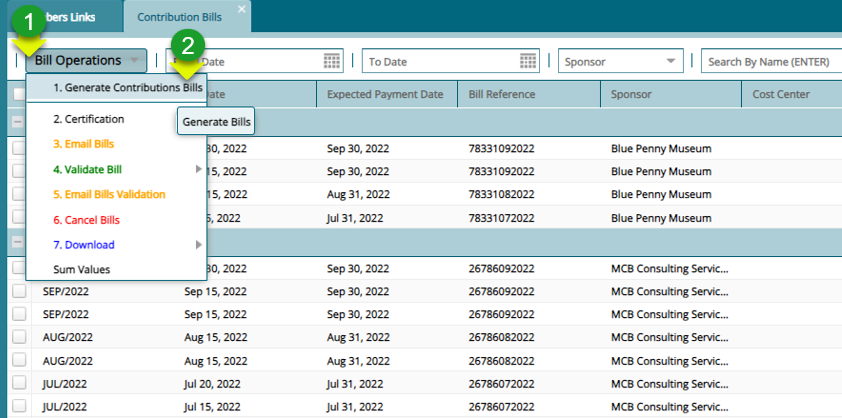Screen dimensions: 842x418
Task: Choose Certification from Bill Operations menu
Action: [116, 119]
